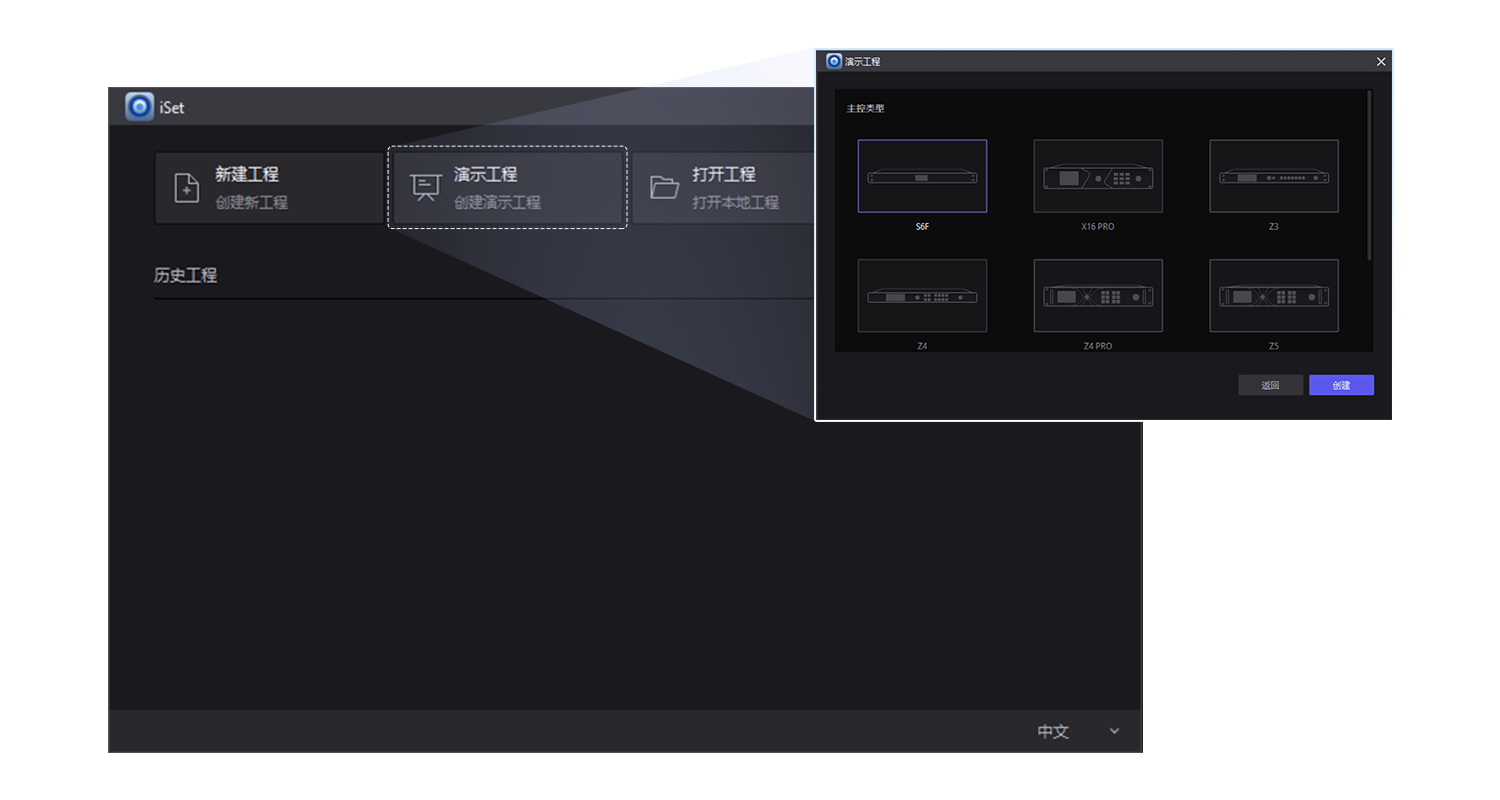1500x800 pixels.
Task: Select the Z5 controller device
Action: [x=1273, y=296]
